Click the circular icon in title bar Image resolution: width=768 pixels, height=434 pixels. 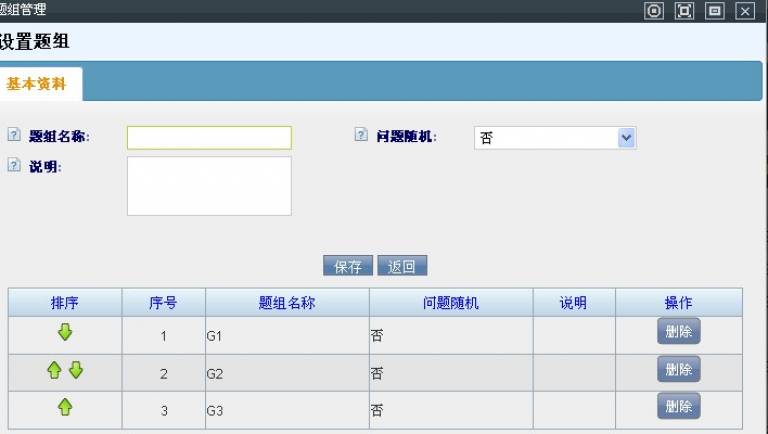[x=654, y=11]
